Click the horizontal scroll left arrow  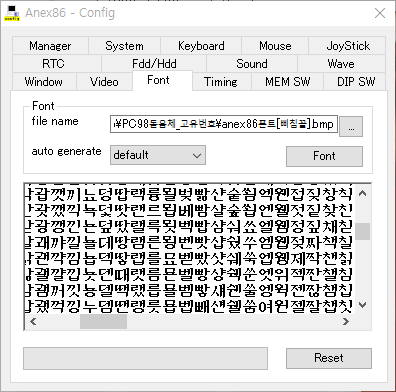pos(33,322)
